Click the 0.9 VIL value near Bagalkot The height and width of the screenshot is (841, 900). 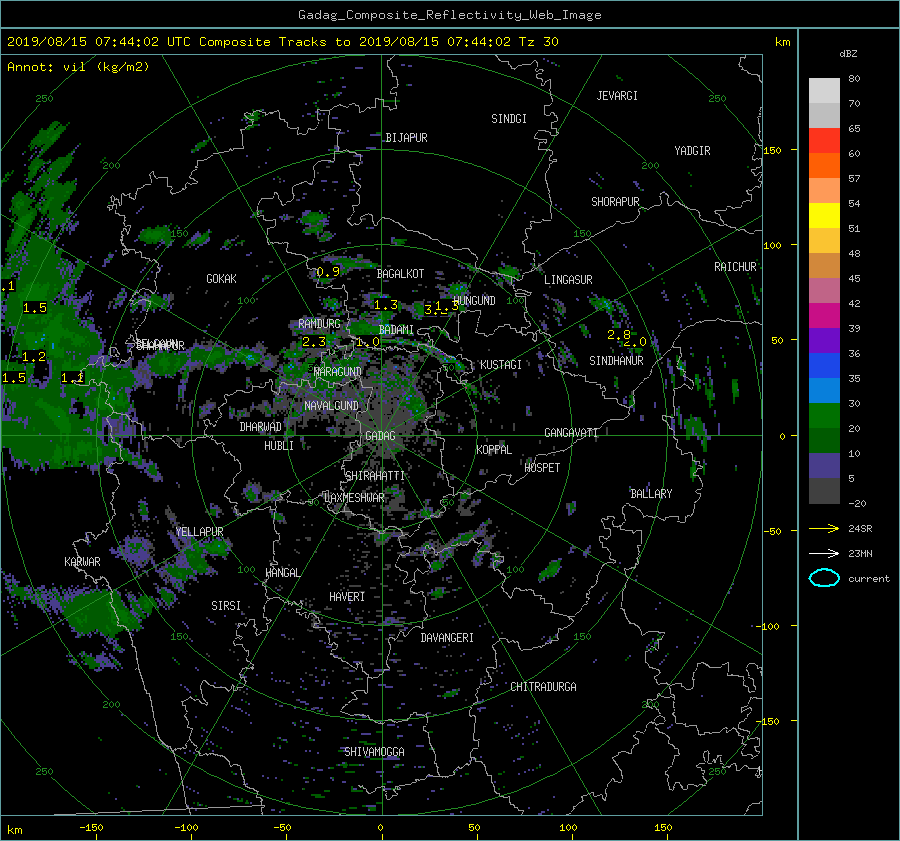pos(328,272)
